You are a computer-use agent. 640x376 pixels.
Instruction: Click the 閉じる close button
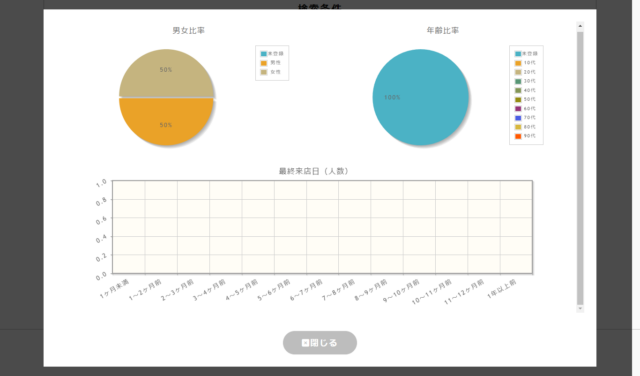[320, 343]
